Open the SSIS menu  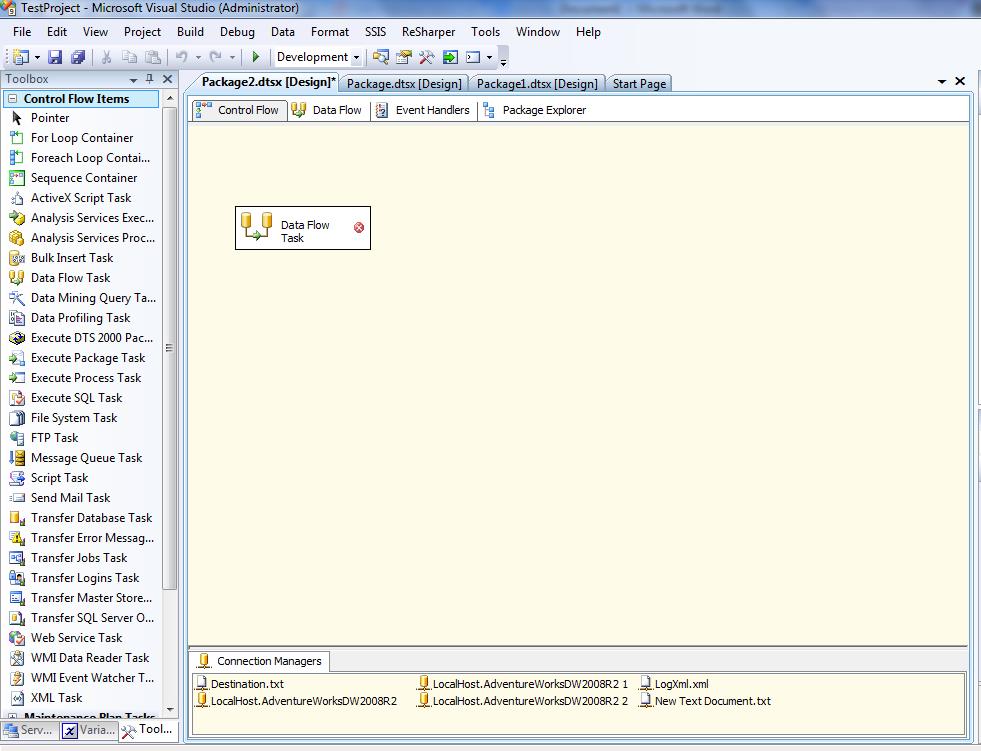(x=375, y=32)
